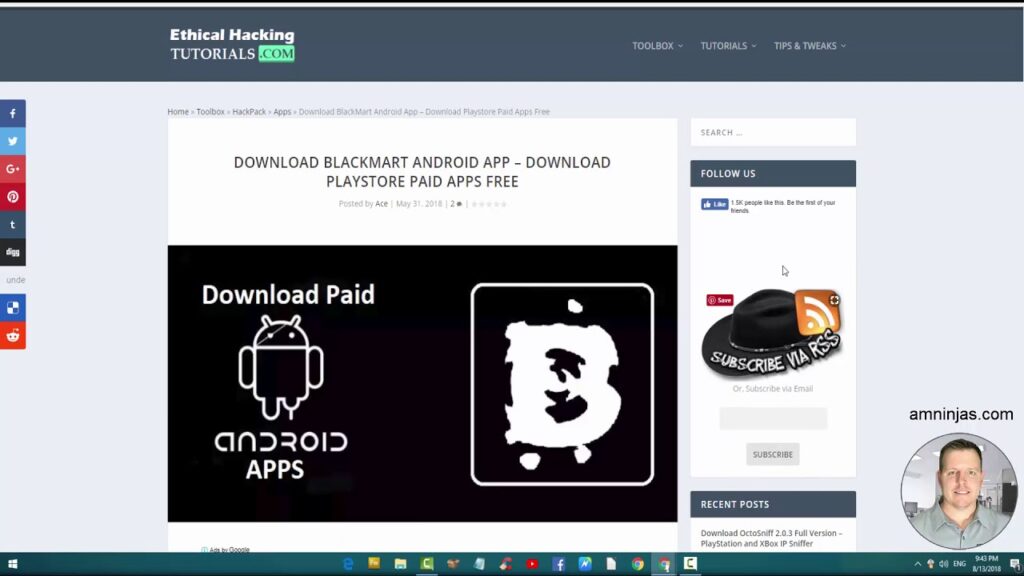1024x576 pixels.
Task: Open the volume icon in system tray
Action: pyautogui.click(x=944, y=564)
